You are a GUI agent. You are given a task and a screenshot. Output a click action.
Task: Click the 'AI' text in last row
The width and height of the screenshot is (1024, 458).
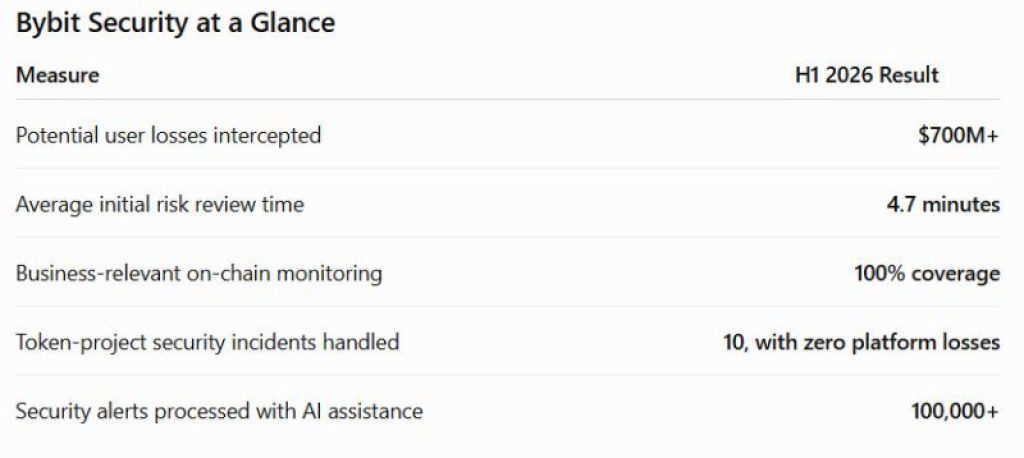(310, 411)
